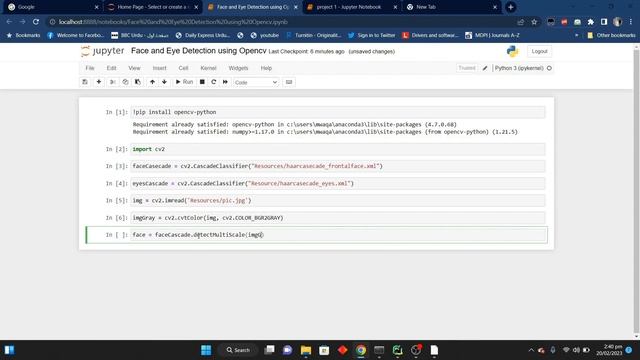The image size is (640, 360).
Task: Open the File menu
Action: pyautogui.click(x=90, y=68)
